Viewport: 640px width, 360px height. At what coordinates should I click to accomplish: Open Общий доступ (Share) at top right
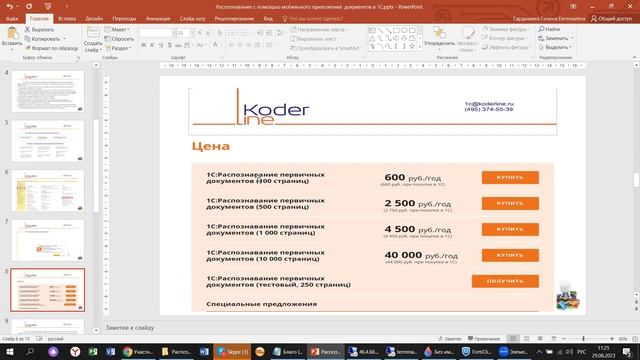pos(611,18)
